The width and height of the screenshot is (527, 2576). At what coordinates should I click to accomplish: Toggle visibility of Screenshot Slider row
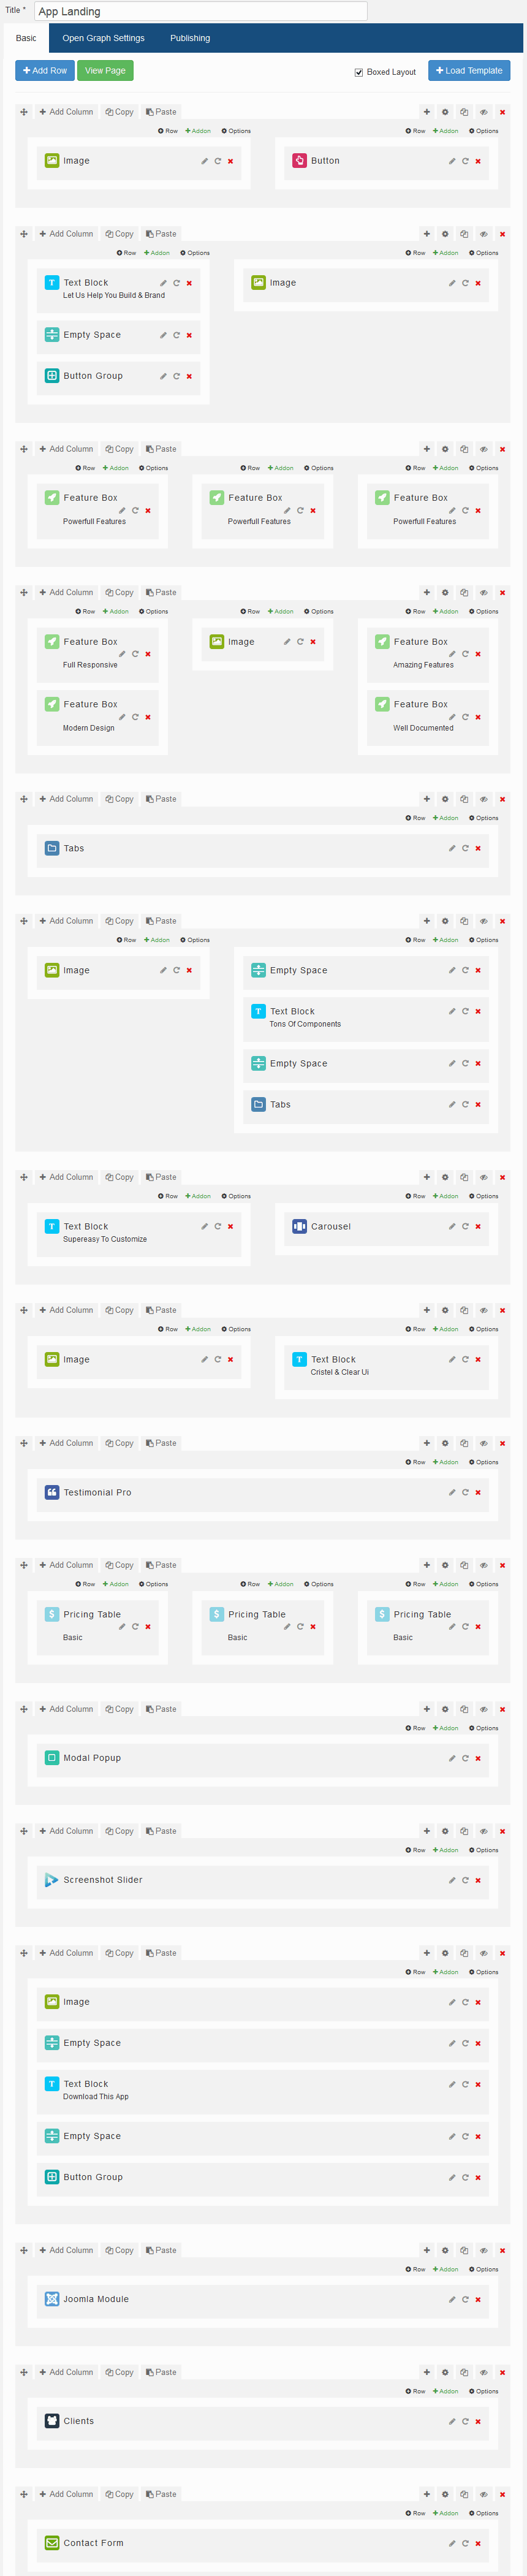[x=484, y=1832]
